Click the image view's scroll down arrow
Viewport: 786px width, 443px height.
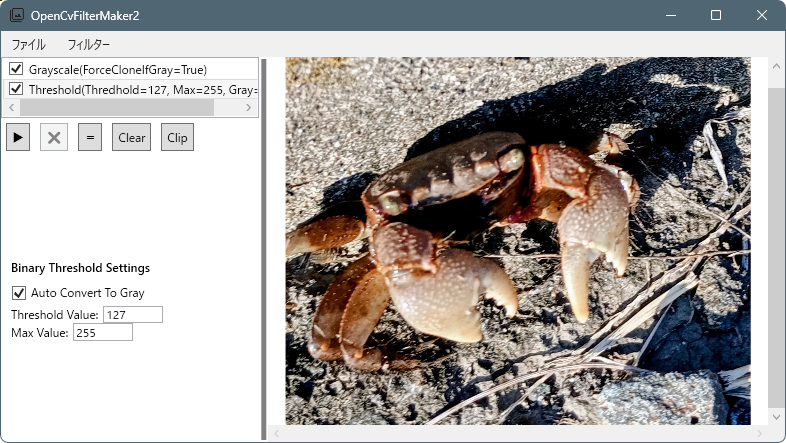776,416
